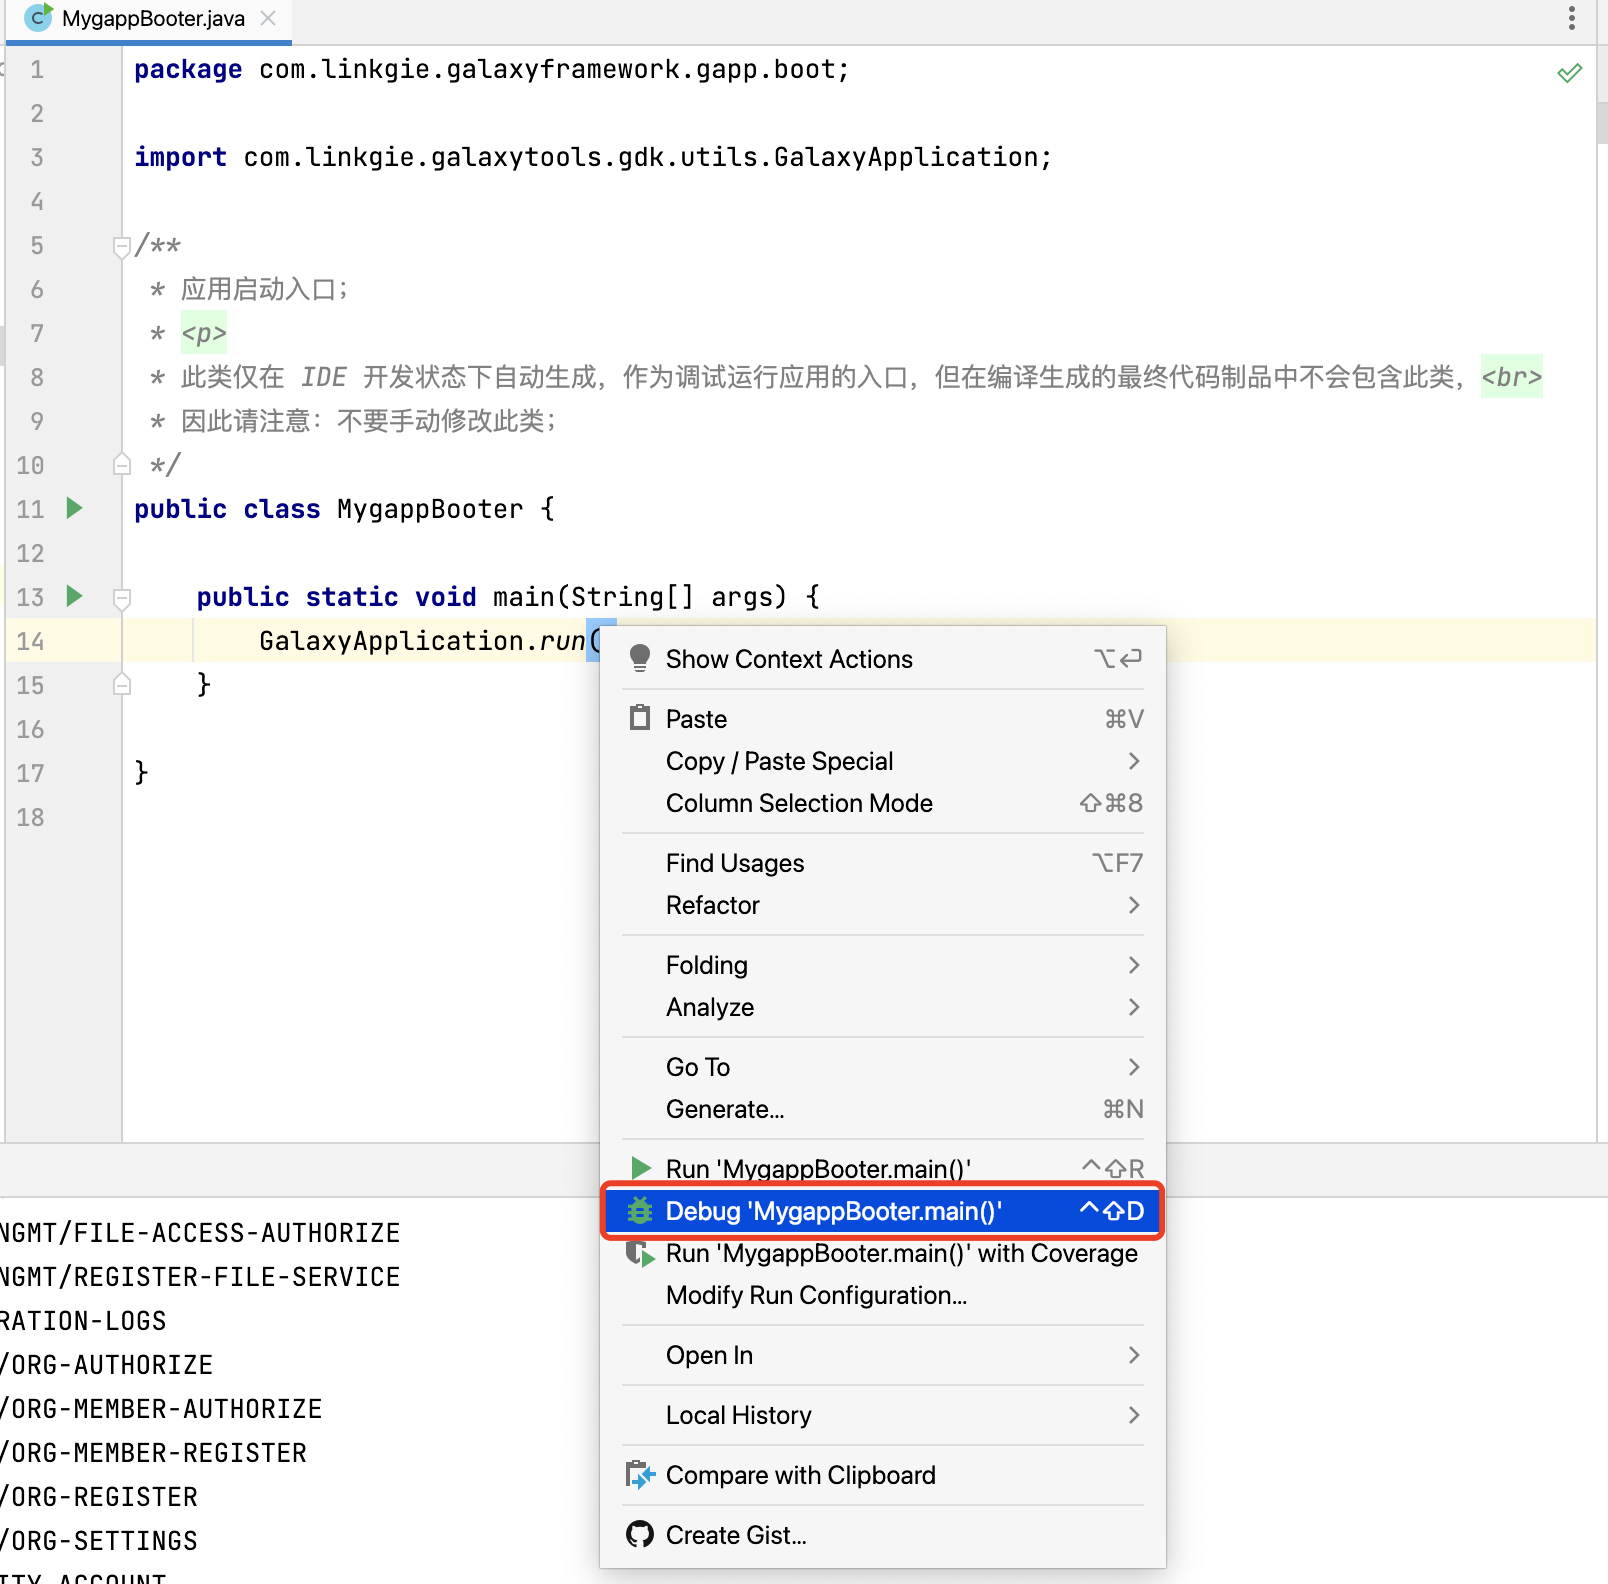Click the Run with Coverage shield icon
The height and width of the screenshot is (1584, 1608).
pos(640,1253)
